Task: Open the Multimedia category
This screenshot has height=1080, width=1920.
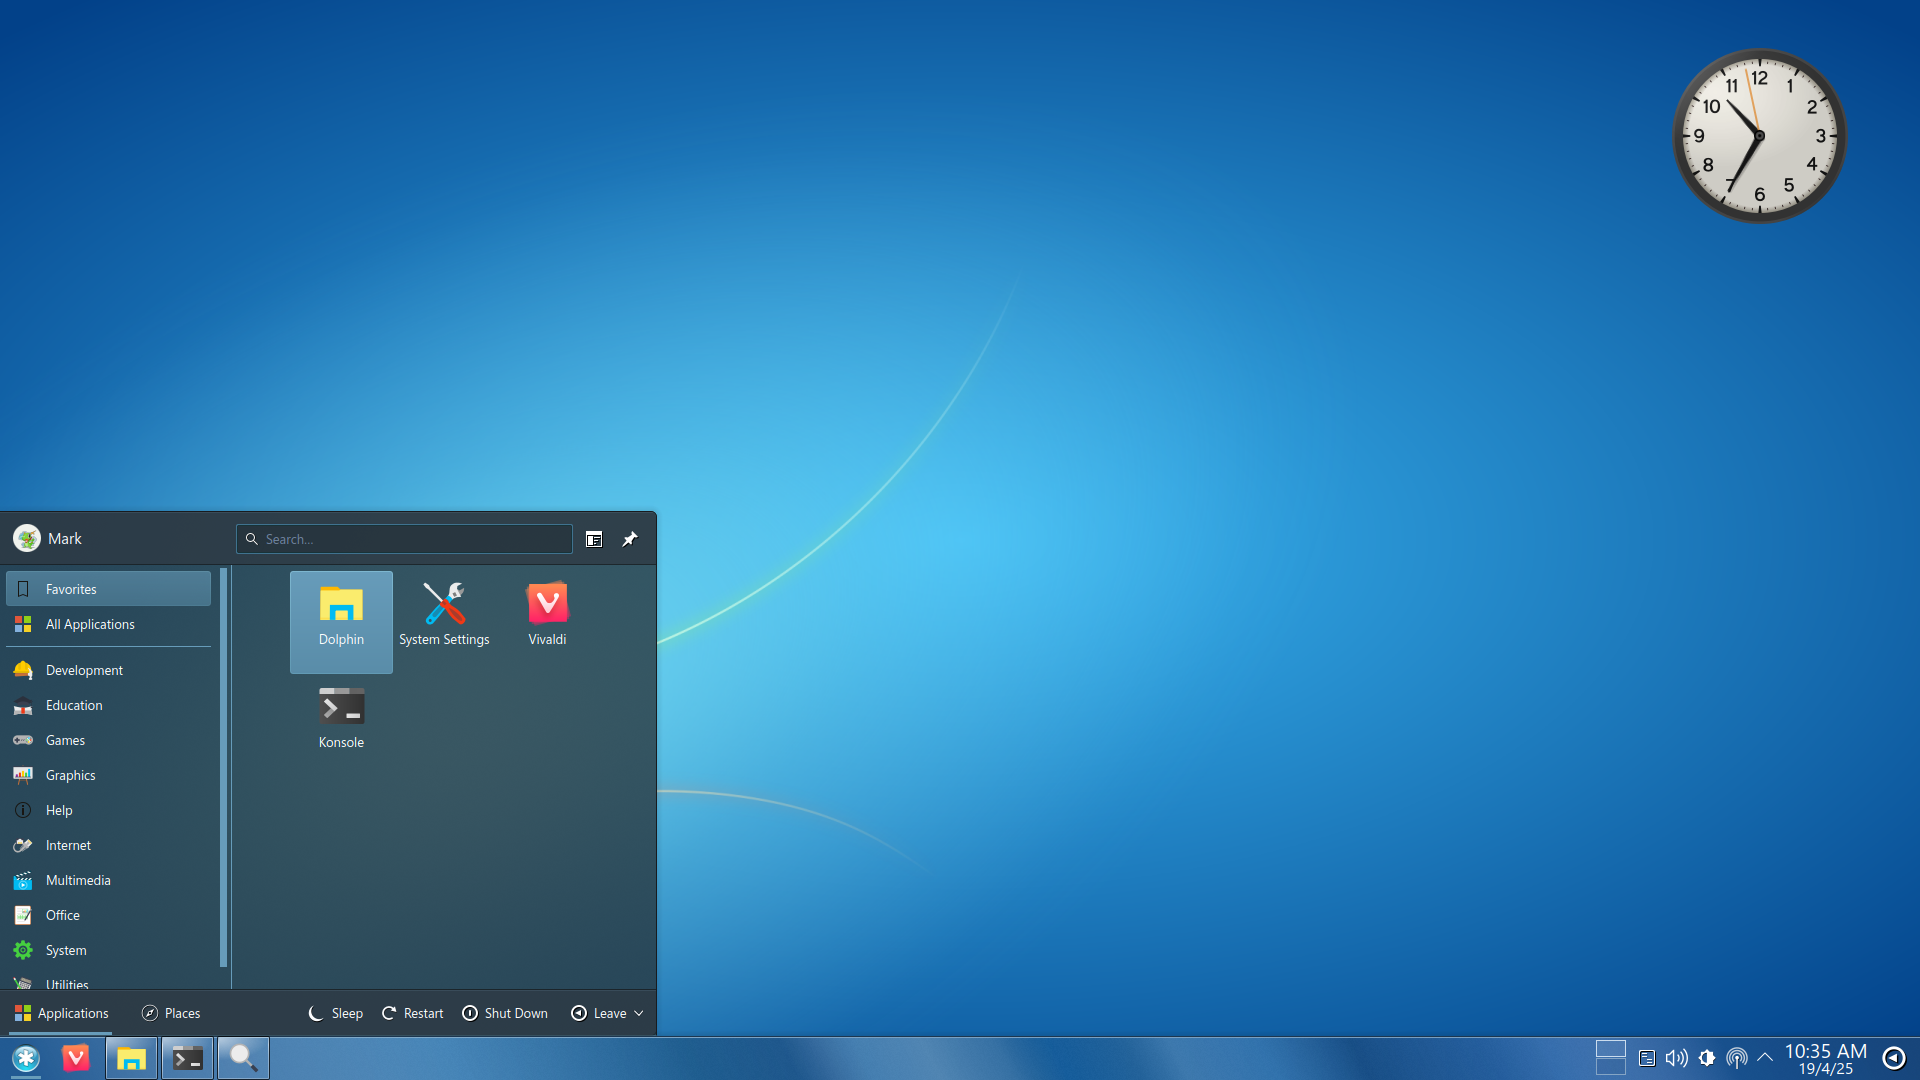Action: [109, 880]
